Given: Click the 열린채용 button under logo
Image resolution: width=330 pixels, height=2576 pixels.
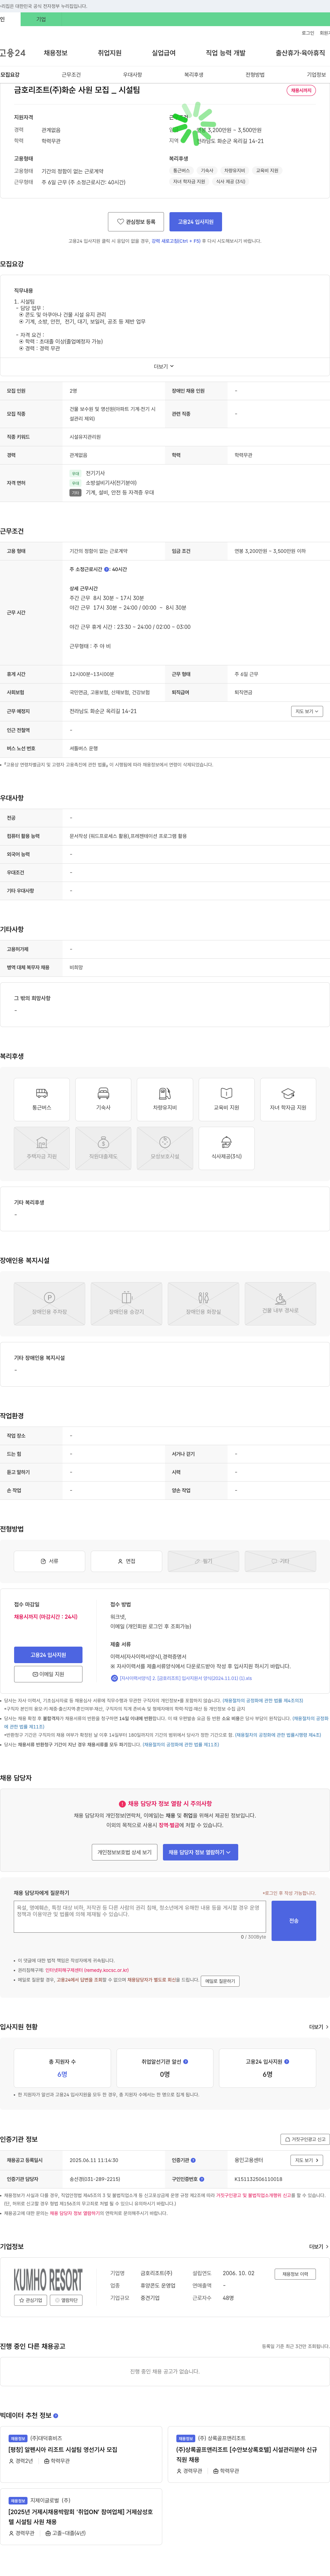Looking at the screenshot, I should pos(66,2300).
